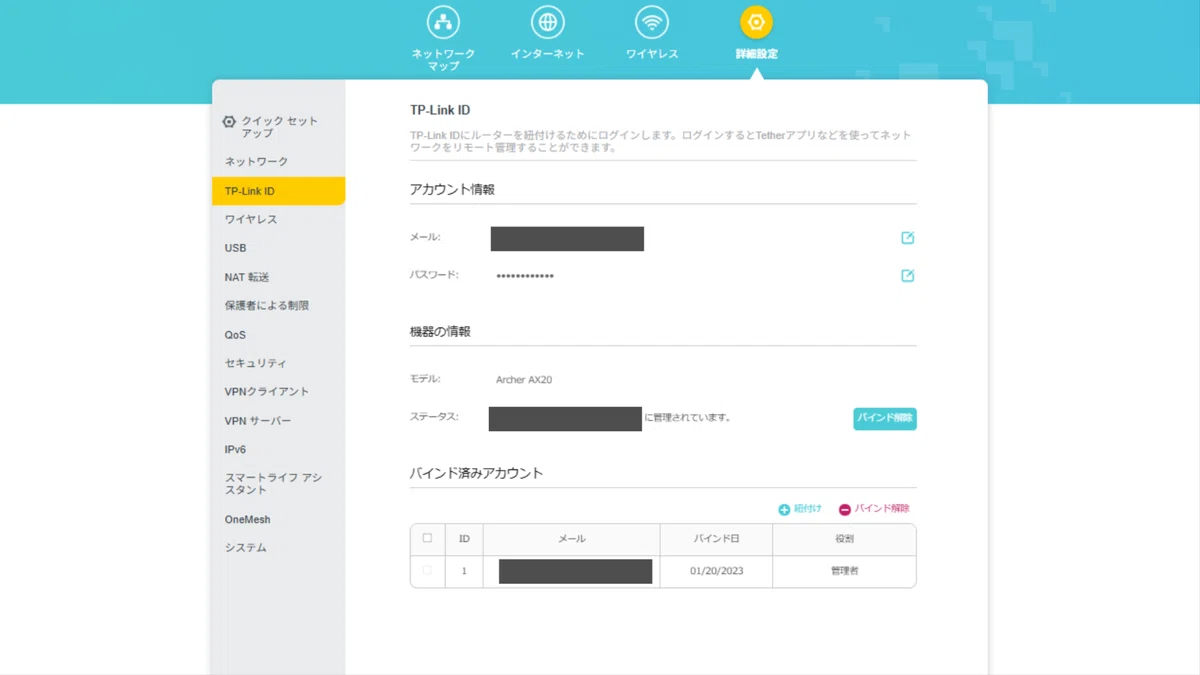This screenshot has width=1200, height=675.
Task: Open クイック セットアップ in sidebar
Action: (x=279, y=127)
